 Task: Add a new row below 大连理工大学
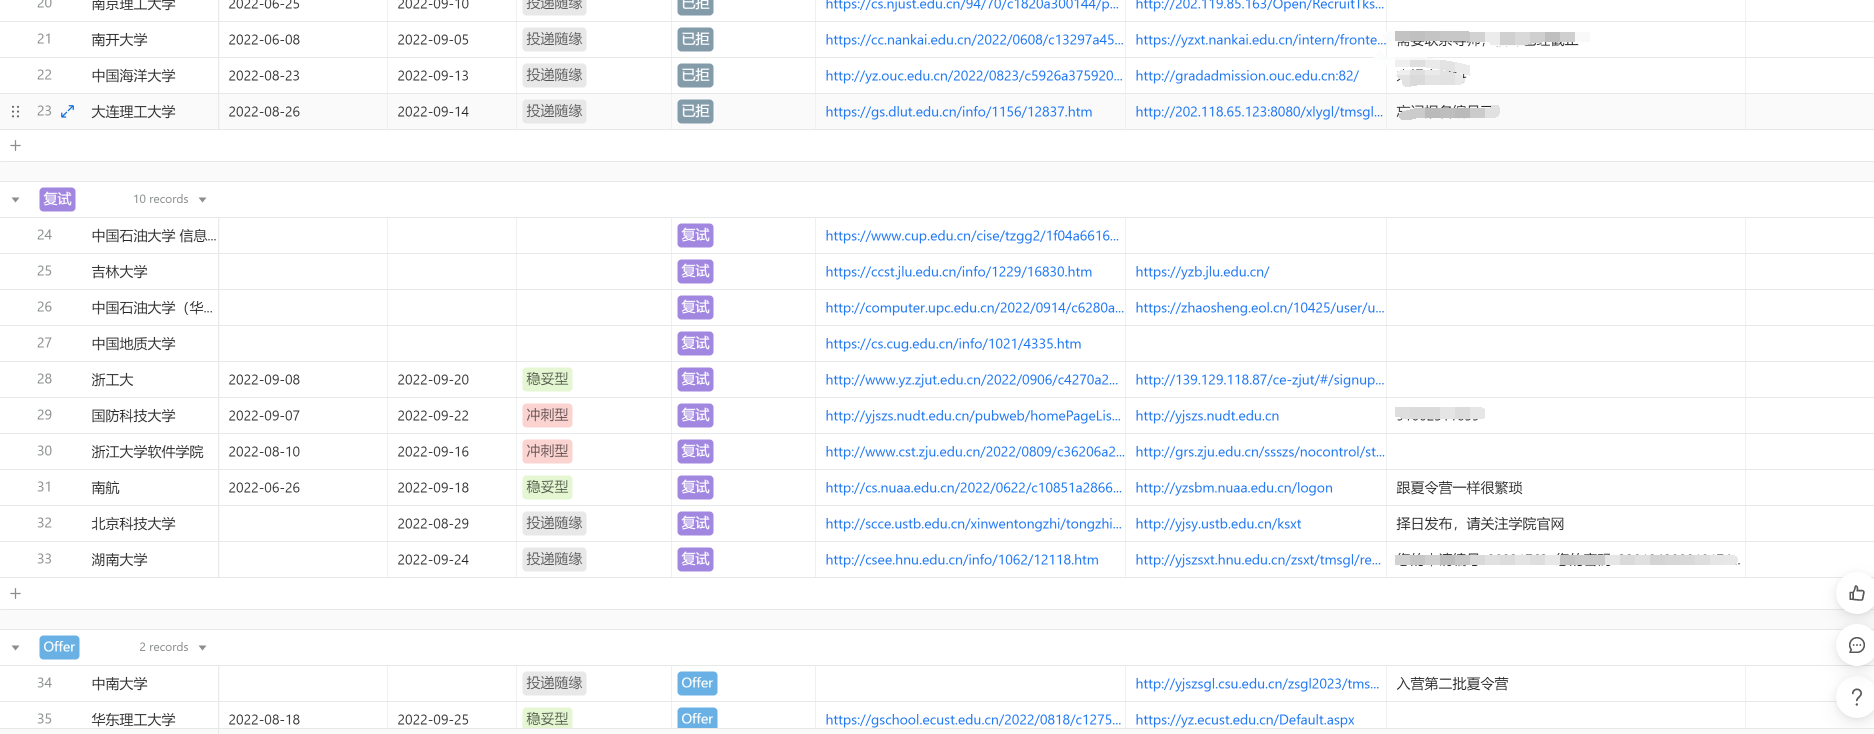tap(15, 146)
